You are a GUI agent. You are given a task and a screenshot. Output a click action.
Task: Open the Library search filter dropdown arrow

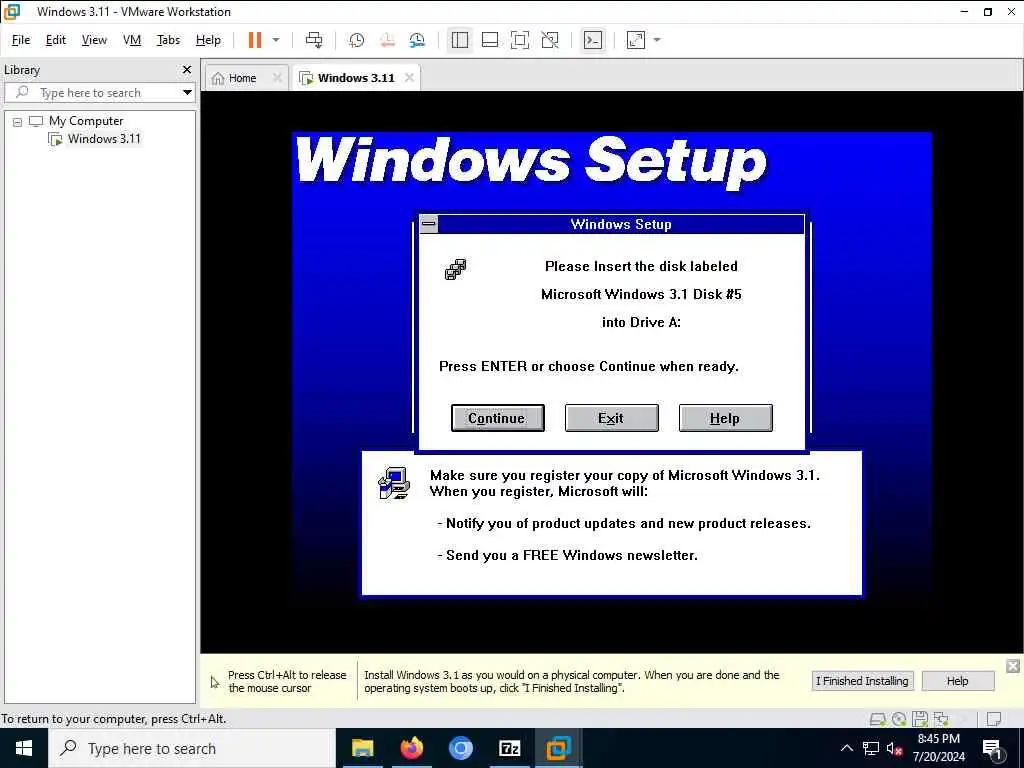click(187, 93)
